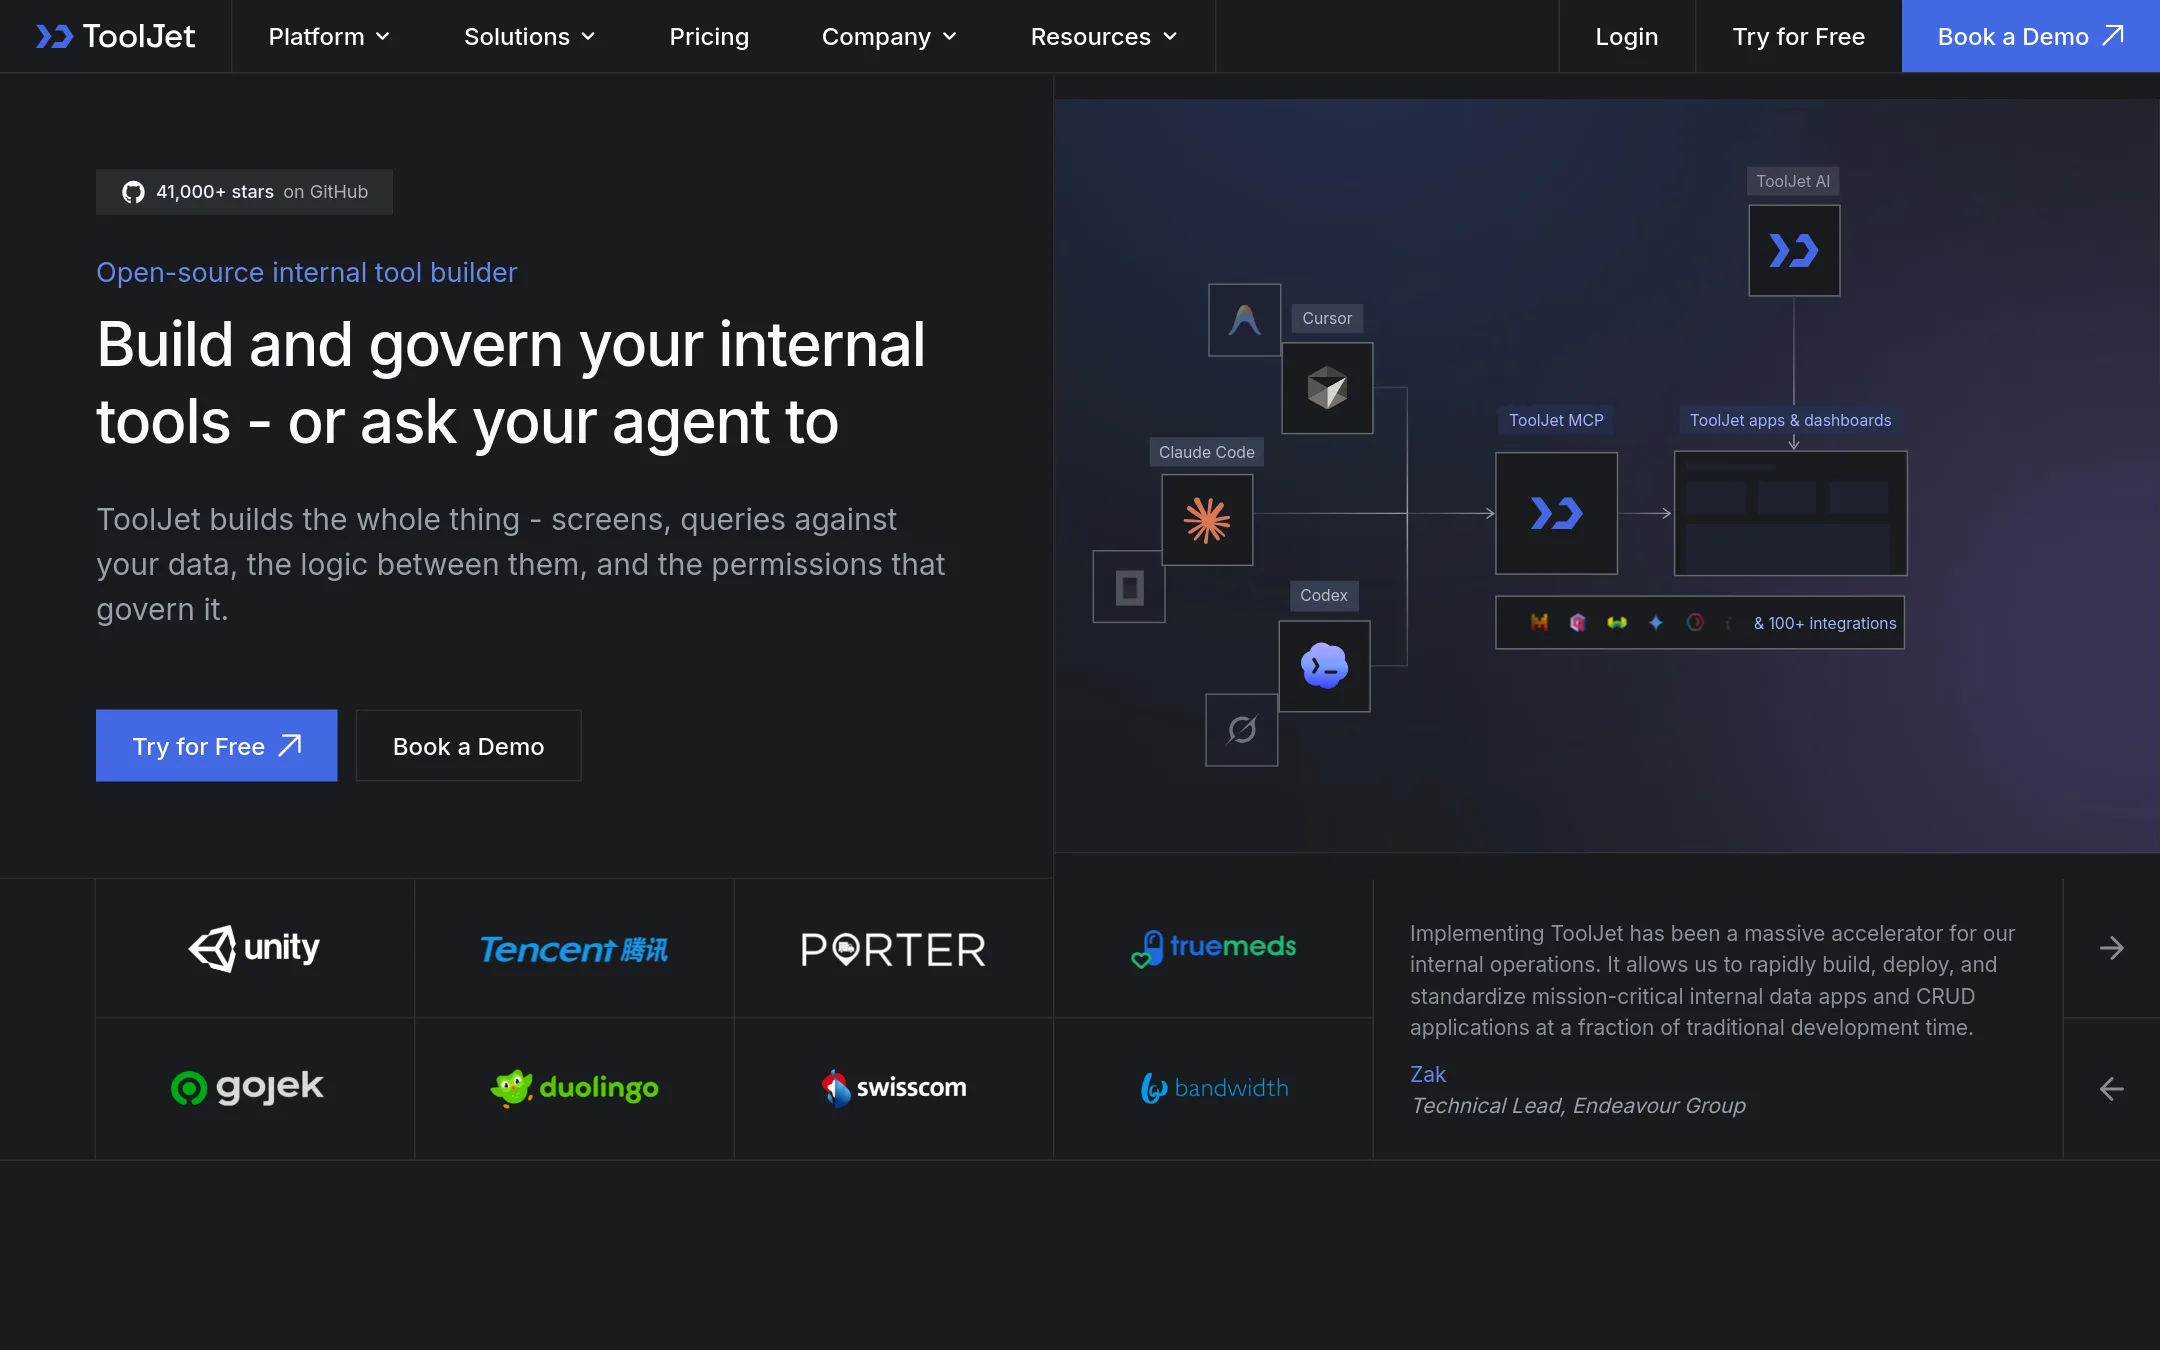This screenshot has height=1350, width=2160.
Task: Click the Bandwidth logo
Action: pyautogui.click(x=1214, y=1088)
